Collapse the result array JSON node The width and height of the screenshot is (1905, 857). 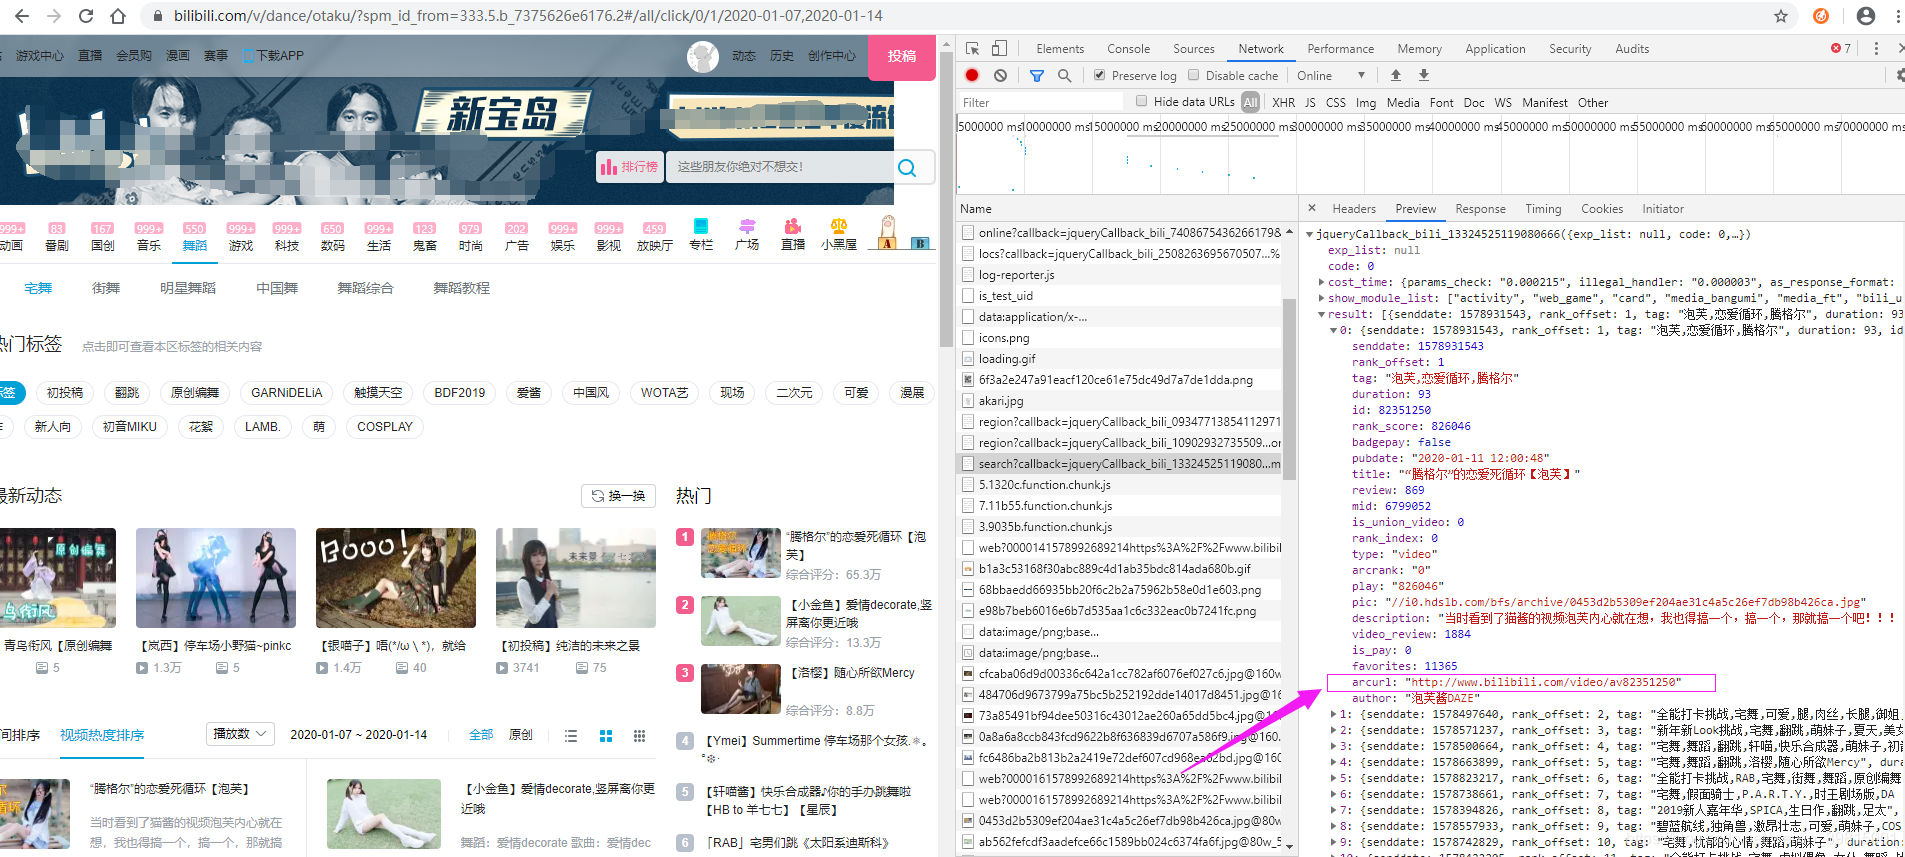(x=1322, y=314)
